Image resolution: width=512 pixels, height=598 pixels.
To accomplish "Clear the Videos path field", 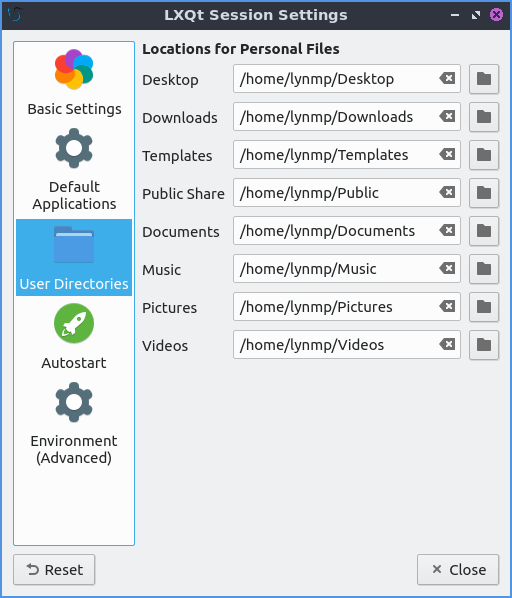I will point(447,344).
